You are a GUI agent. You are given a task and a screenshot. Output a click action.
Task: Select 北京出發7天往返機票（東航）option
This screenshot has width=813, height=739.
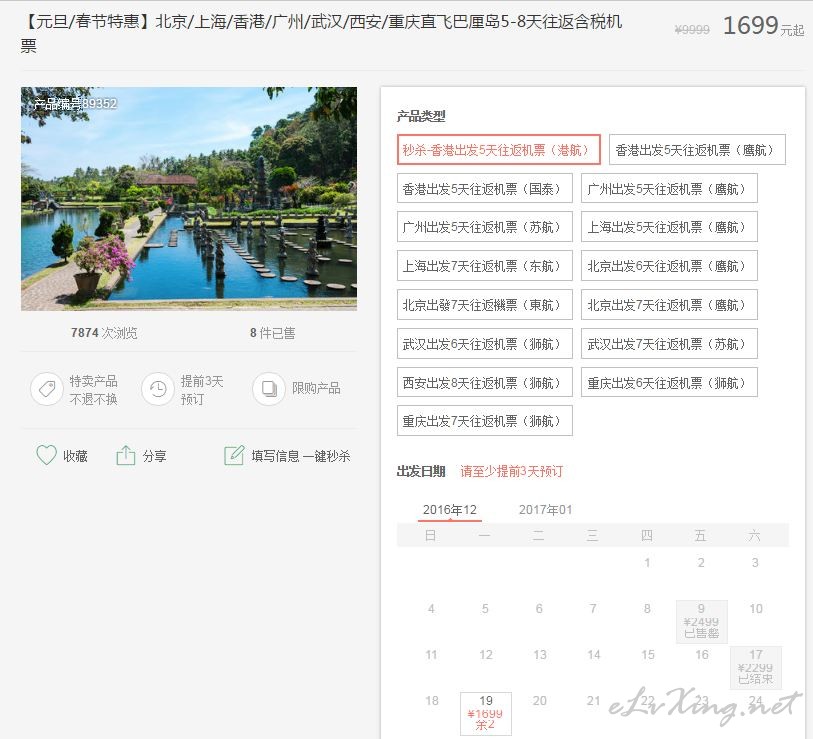pyautogui.click(x=484, y=304)
